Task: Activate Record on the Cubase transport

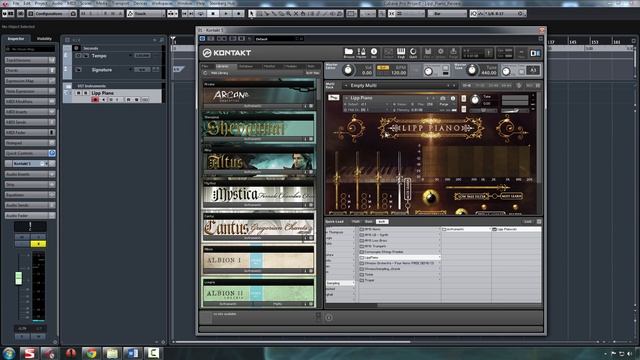Action: [x=239, y=13]
